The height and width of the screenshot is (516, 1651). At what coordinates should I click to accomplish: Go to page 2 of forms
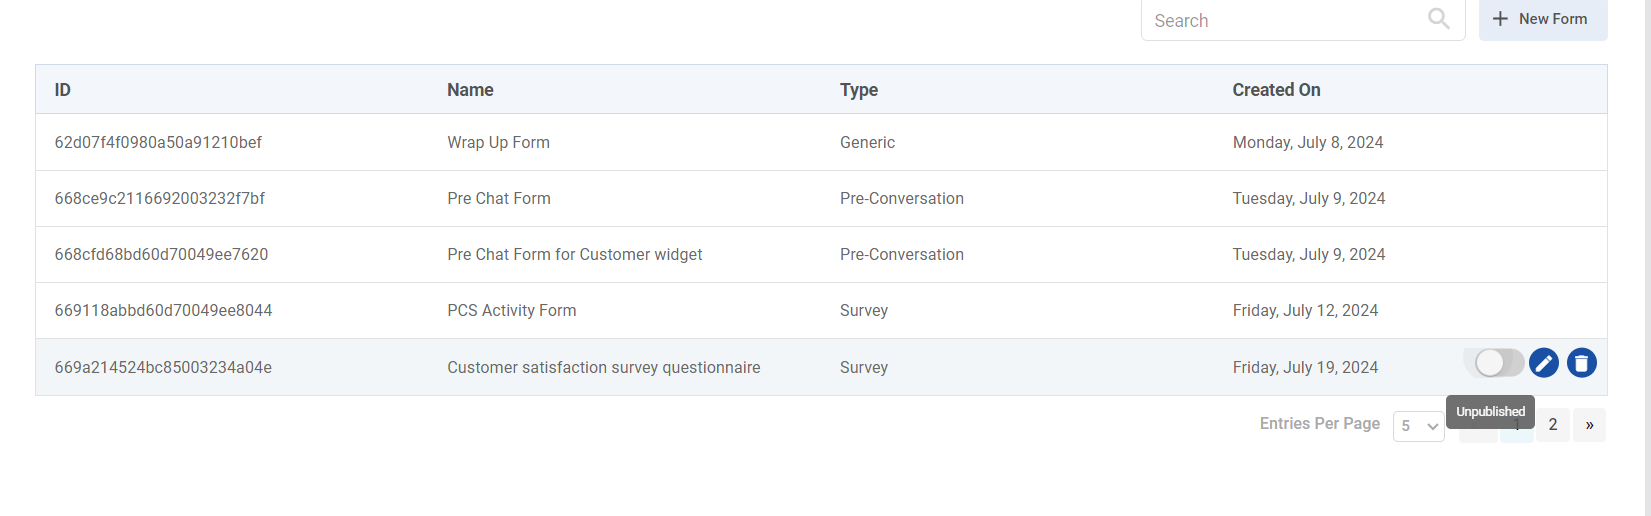coord(1553,425)
